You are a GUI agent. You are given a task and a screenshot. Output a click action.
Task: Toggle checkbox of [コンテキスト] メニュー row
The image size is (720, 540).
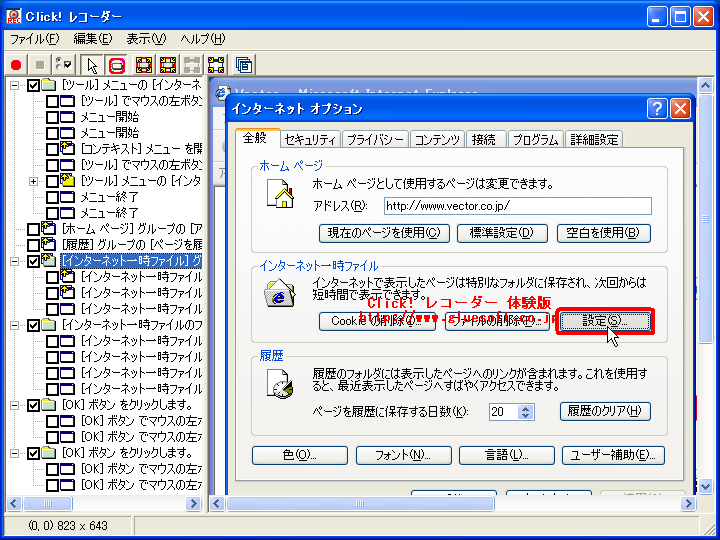(52, 149)
